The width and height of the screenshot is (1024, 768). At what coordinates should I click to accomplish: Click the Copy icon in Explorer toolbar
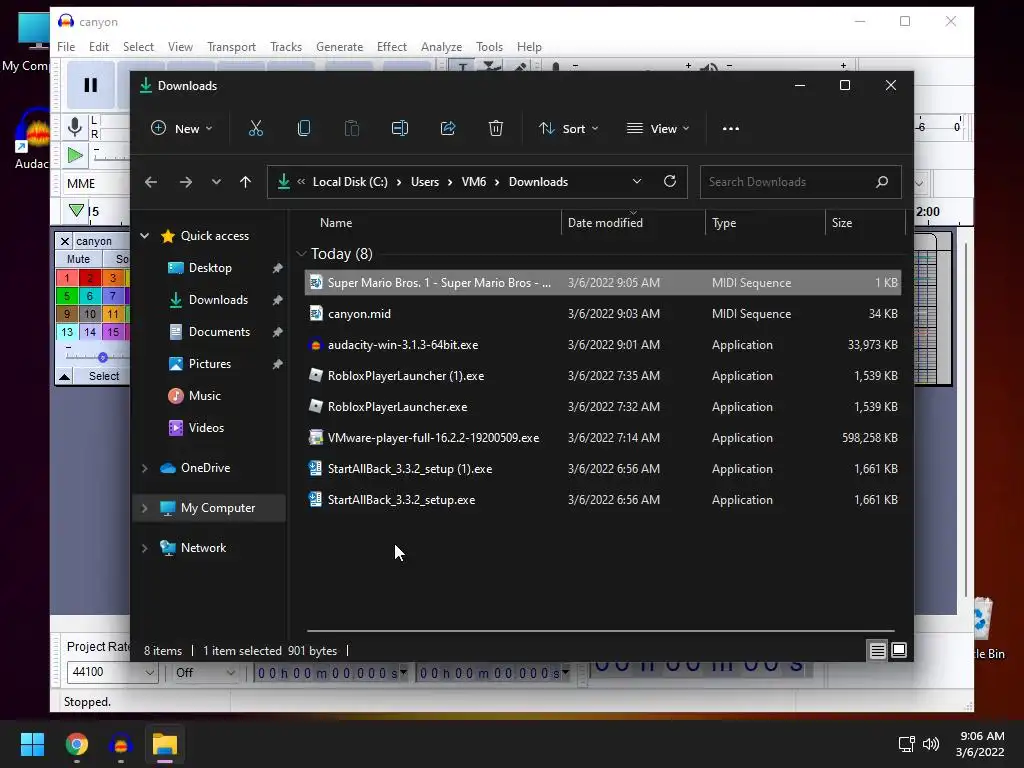304,129
